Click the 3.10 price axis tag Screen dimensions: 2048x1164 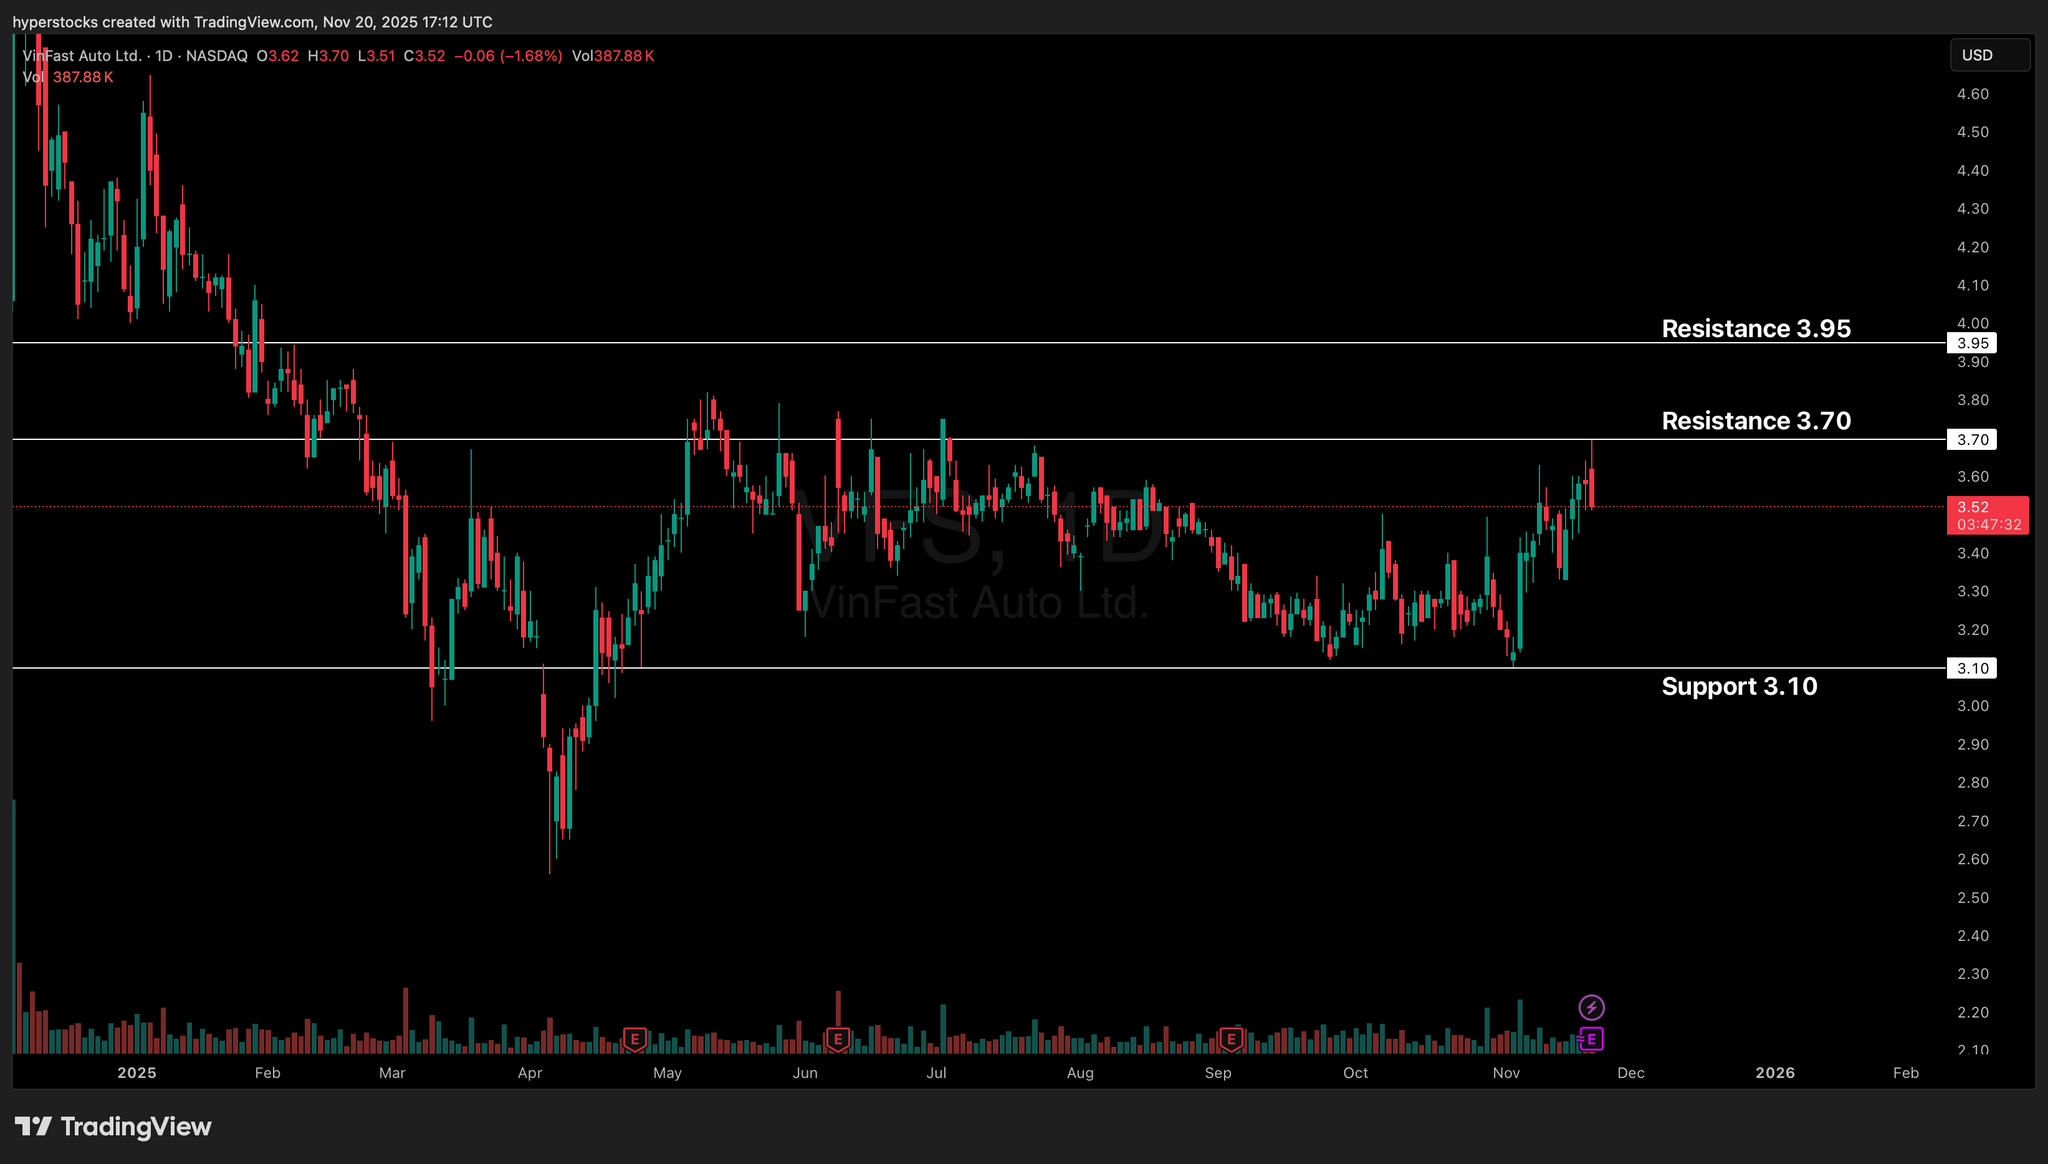pyautogui.click(x=1972, y=668)
